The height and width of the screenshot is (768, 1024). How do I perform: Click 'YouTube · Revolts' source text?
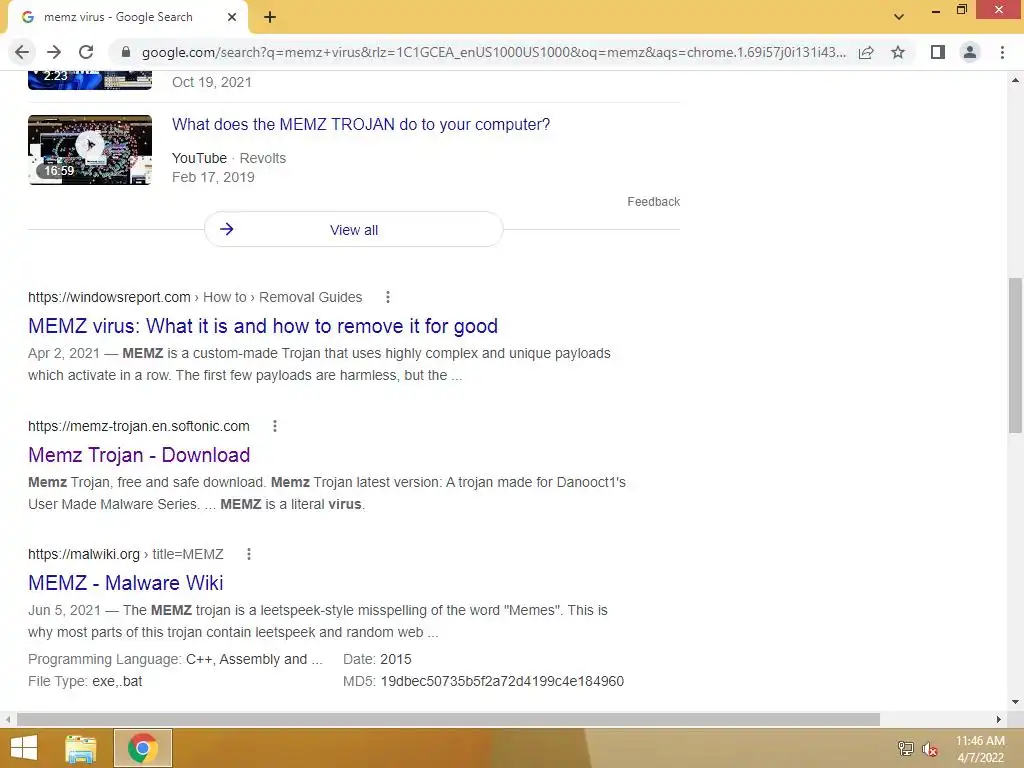pos(229,158)
